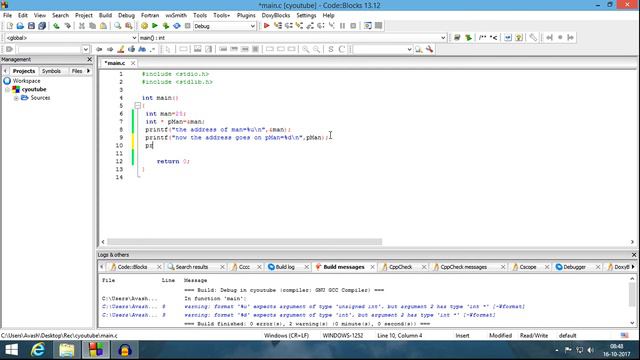This screenshot has width=640, height=360.
Task: Click the Stop debugger icon
Action: click(x=353, y=26)
